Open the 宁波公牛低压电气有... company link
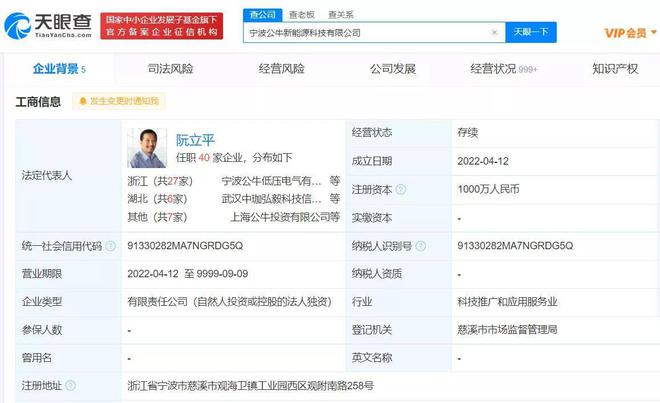The image size is (660, 403). coord(271,181)
